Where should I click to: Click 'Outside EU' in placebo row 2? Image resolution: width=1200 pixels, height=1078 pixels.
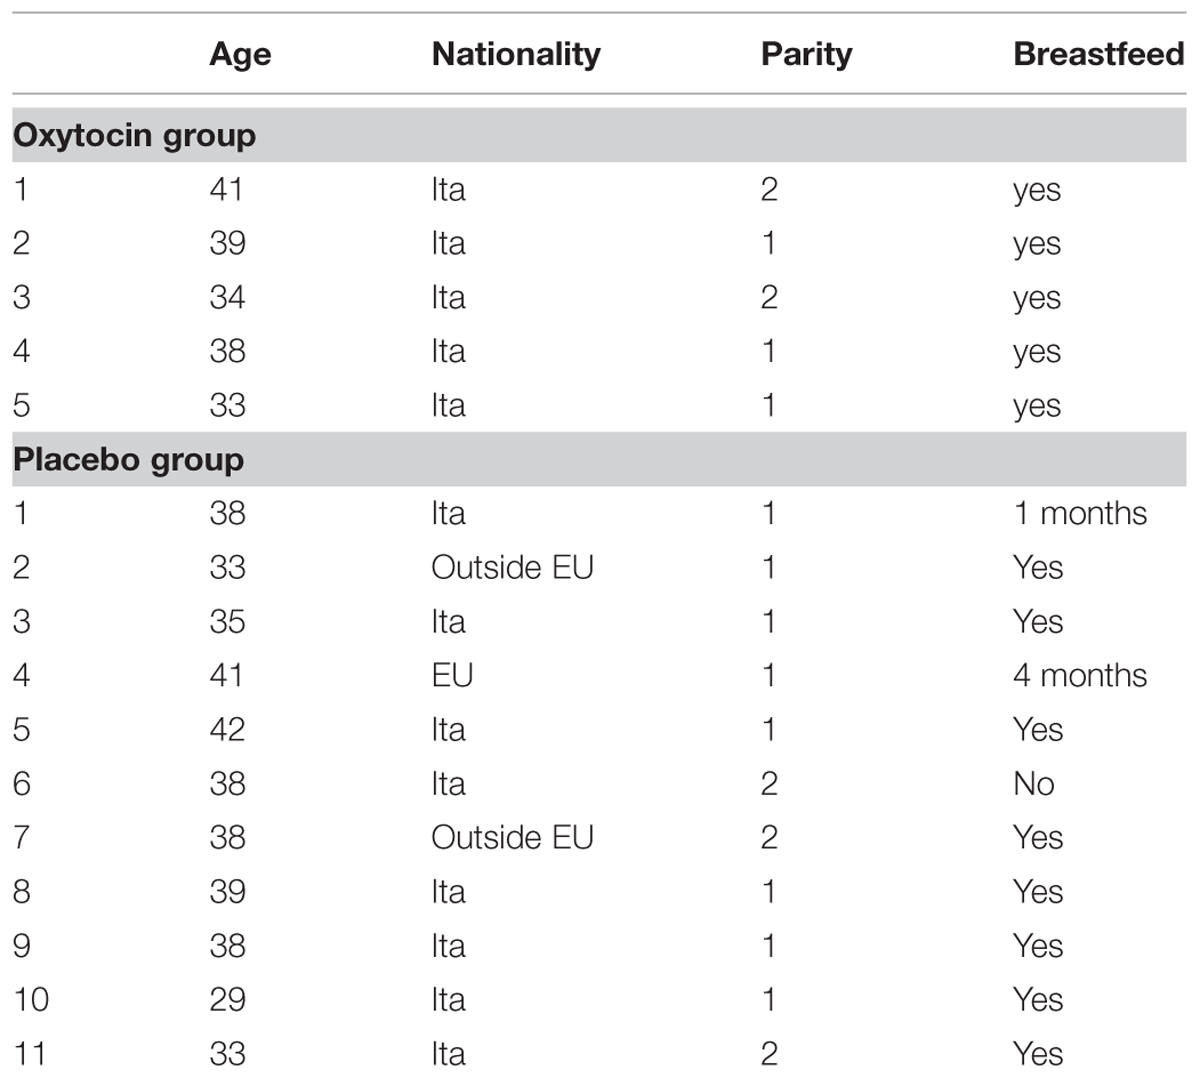click(512, 567)
